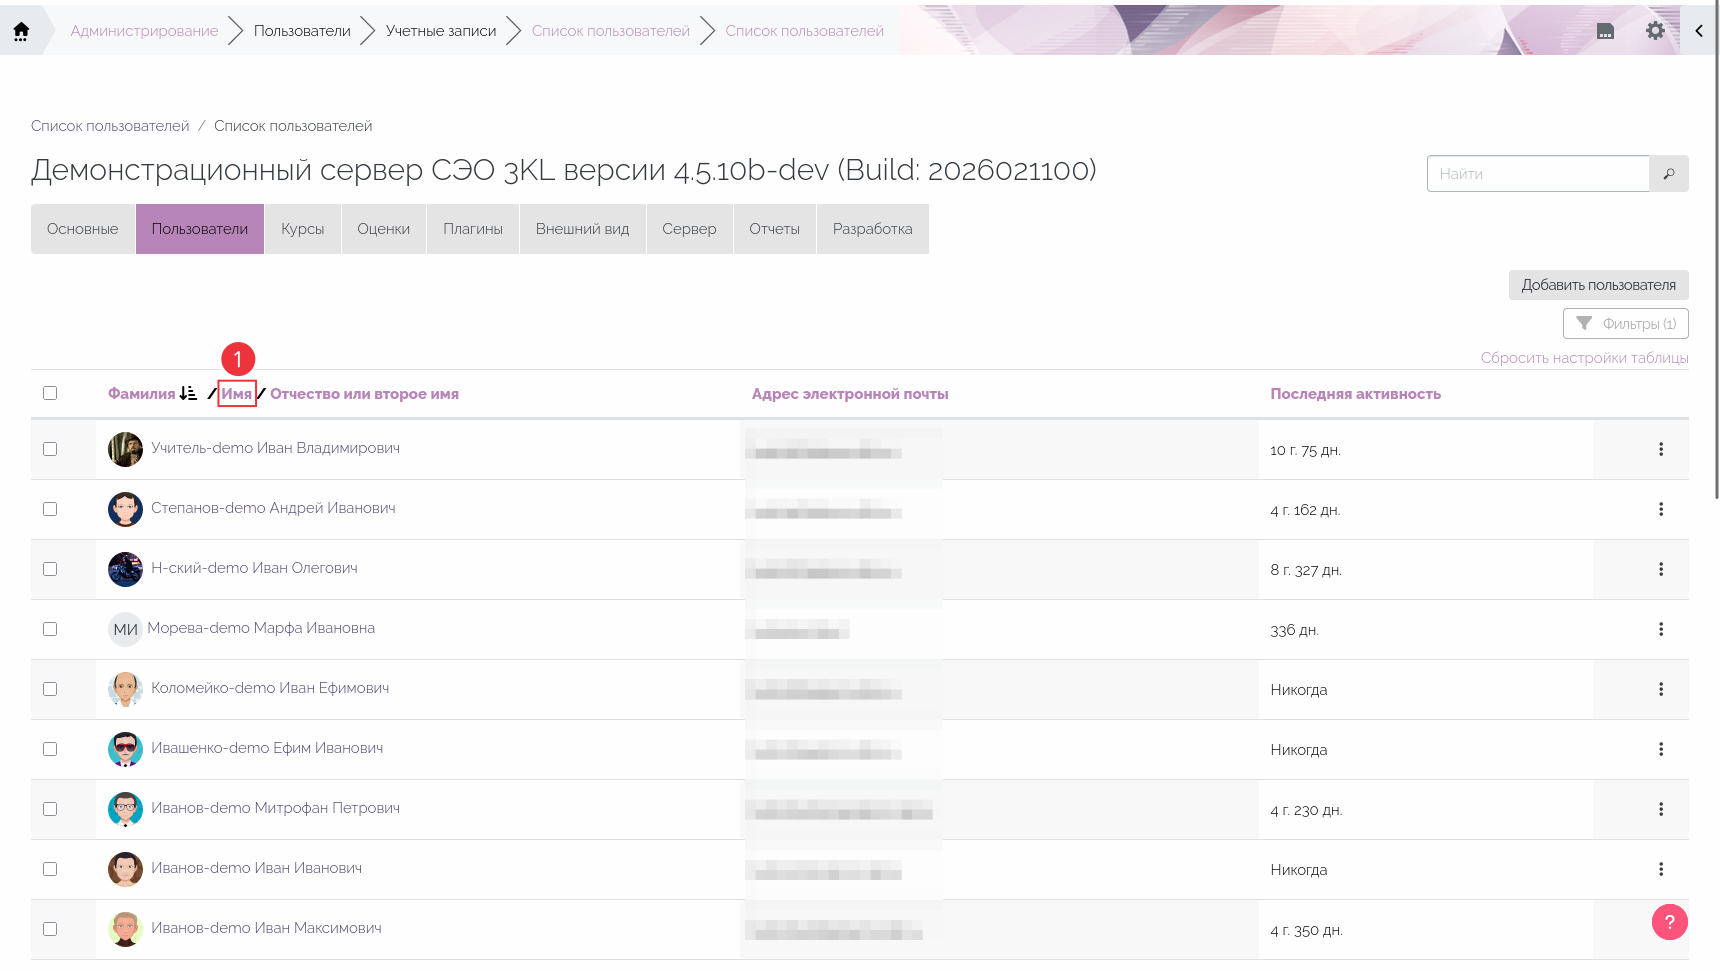The width and height of the screenshot is (1720, 971).
Task: Open the МИ initials avatar of Морева-demo
Action: click(x=125, y=629)
